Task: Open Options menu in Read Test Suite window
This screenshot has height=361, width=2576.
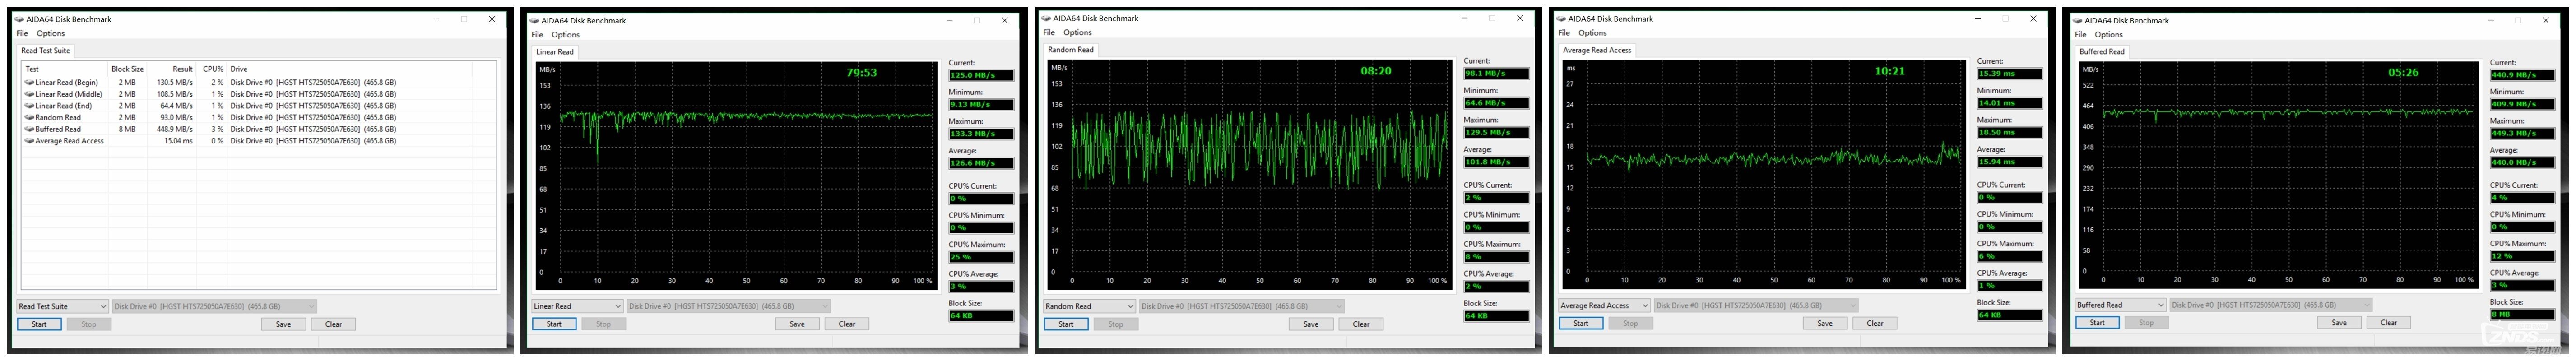Action: [x=51, y=33]
